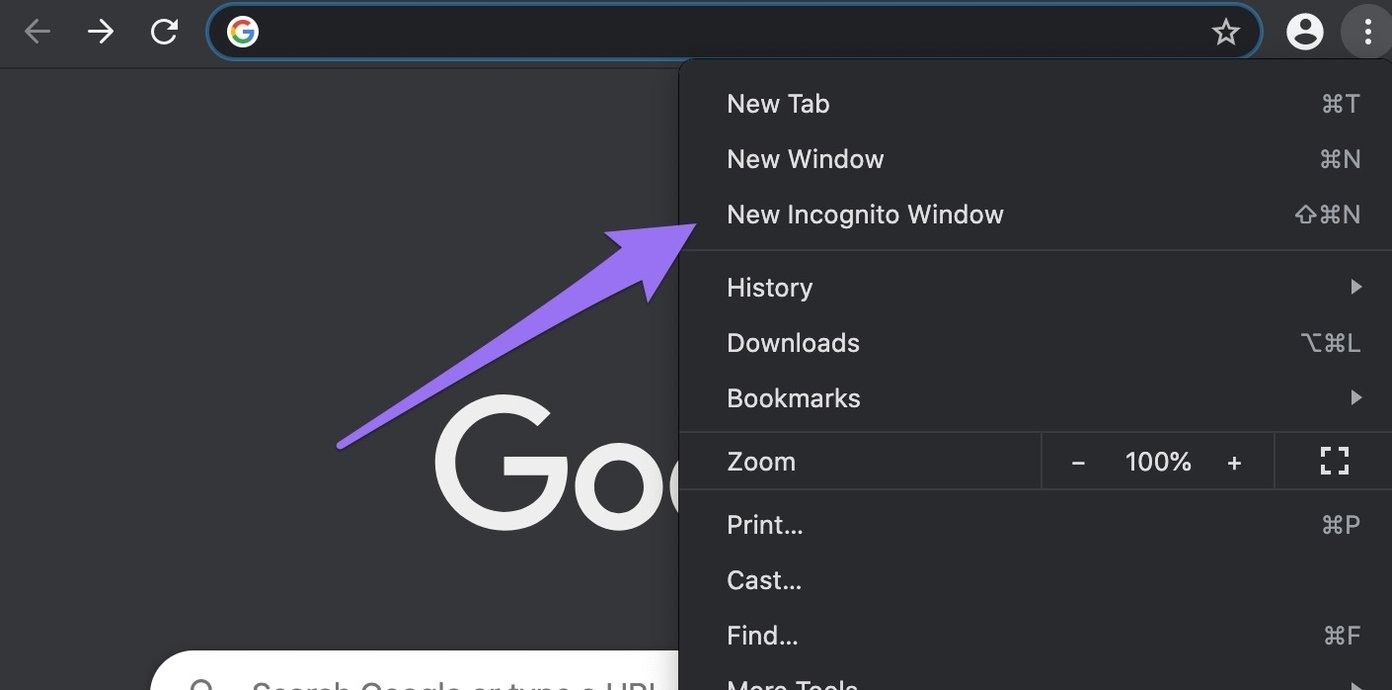The image size is (1392, 690).
Task: Click the three-dot Chrome menu button
Action: 1367,32
